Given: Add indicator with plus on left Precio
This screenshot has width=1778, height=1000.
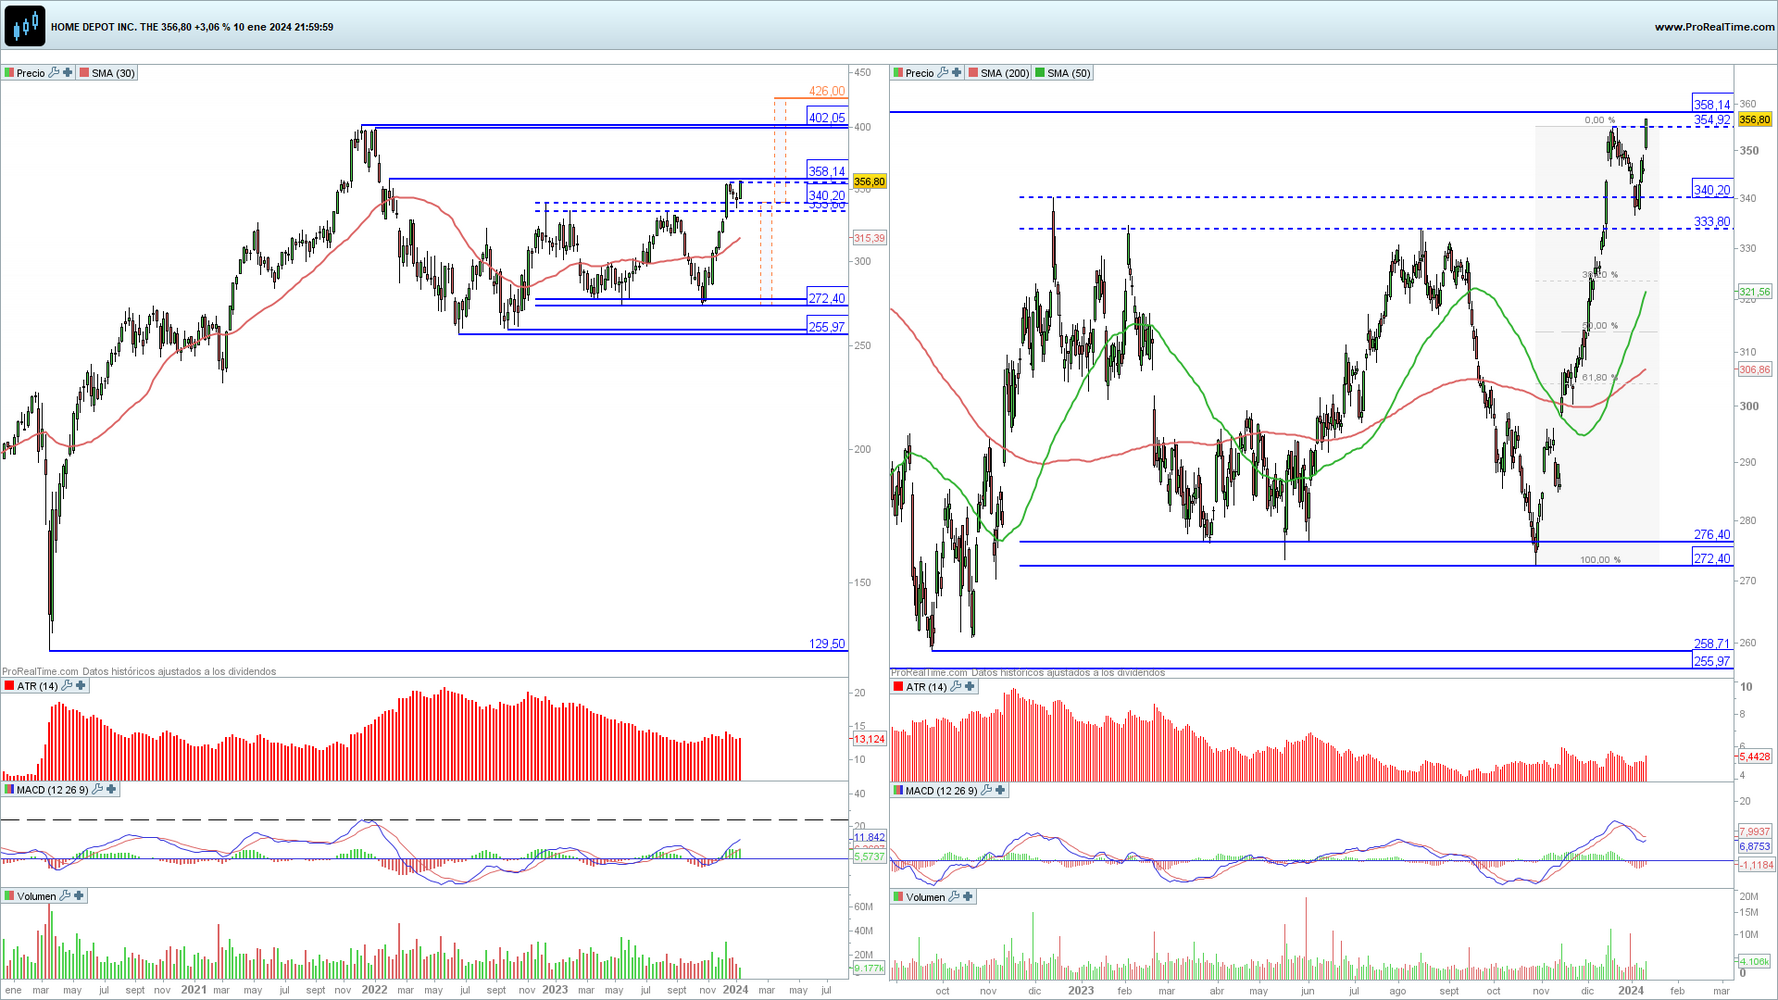Looking at the screenshot, I should (x=68, y=73).
